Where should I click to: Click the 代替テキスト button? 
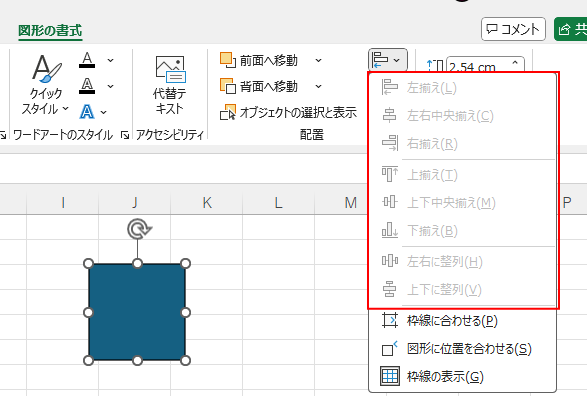coord(170,85)
